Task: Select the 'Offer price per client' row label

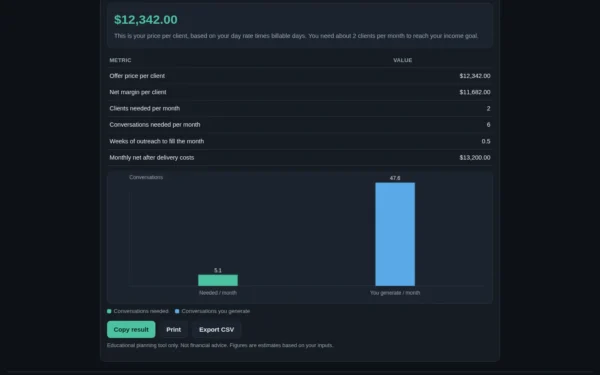Action: (137, 76)
